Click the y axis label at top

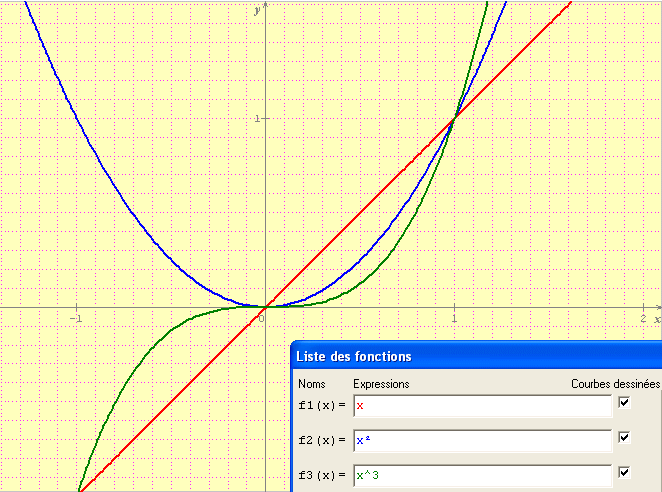257,9
